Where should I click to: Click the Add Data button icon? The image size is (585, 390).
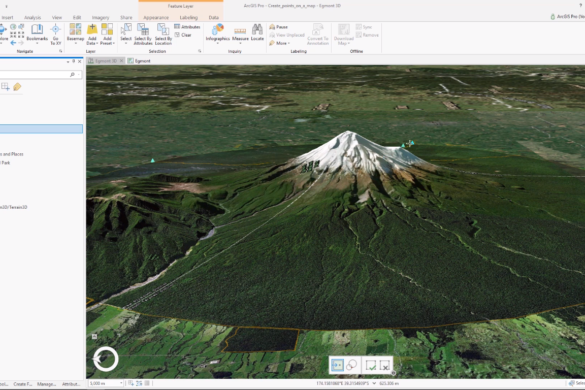pos(92,29)
